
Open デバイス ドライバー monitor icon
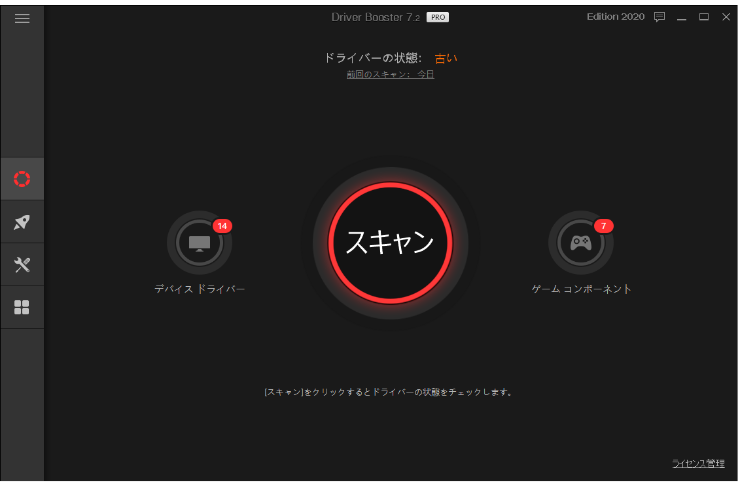point(199,243)
